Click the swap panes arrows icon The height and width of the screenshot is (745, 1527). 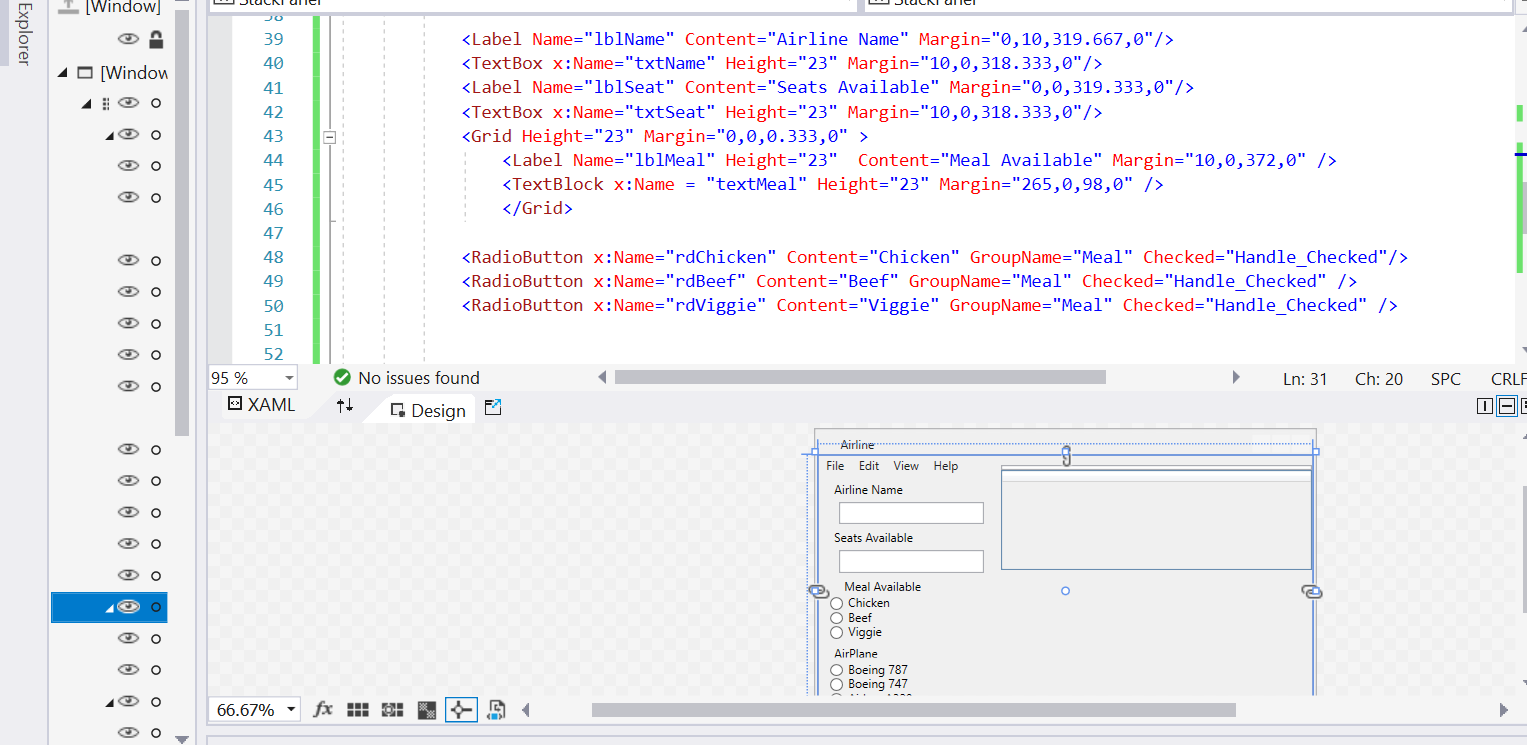345,405
